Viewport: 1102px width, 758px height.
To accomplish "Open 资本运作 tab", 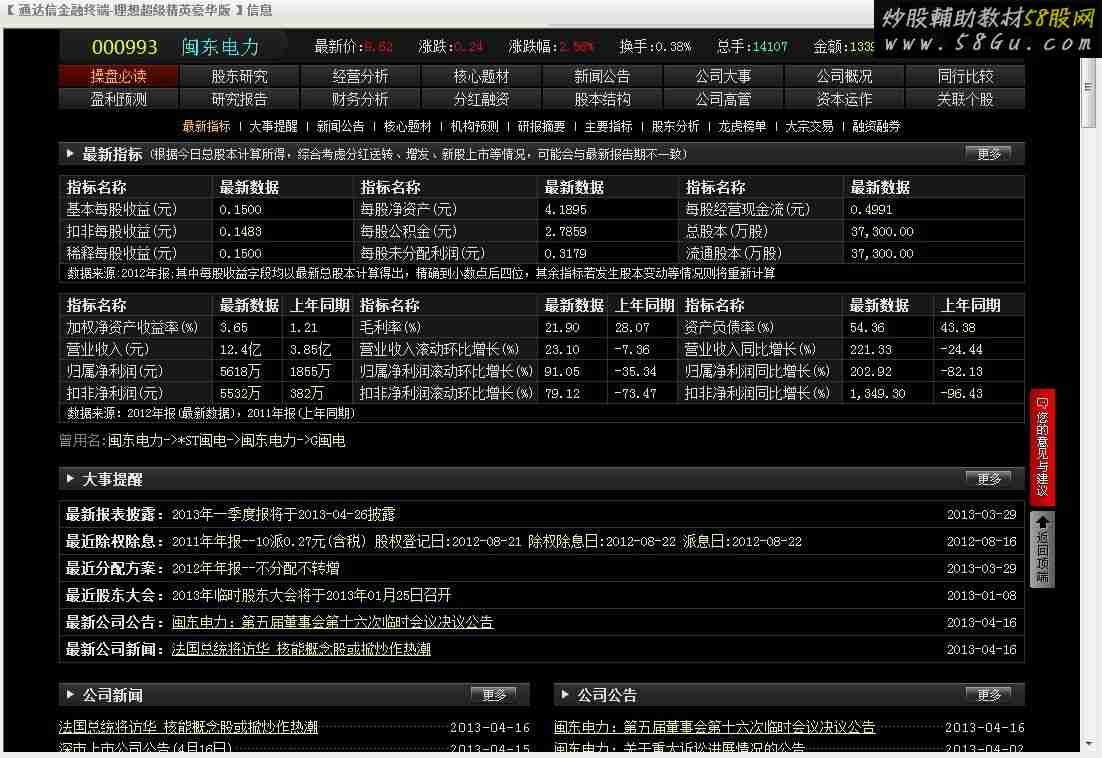I will click(844, 99).
